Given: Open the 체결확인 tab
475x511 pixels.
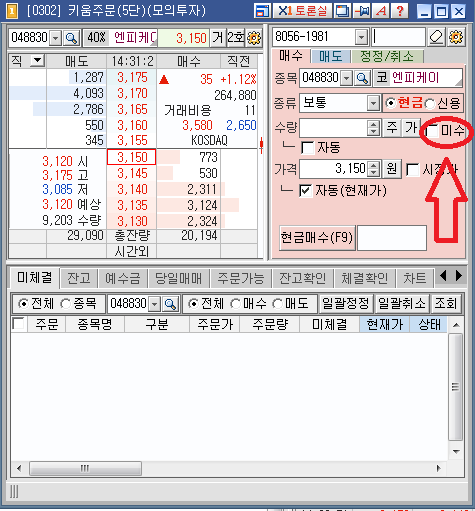Looking at the screenshot, I should tap(365, 278).
